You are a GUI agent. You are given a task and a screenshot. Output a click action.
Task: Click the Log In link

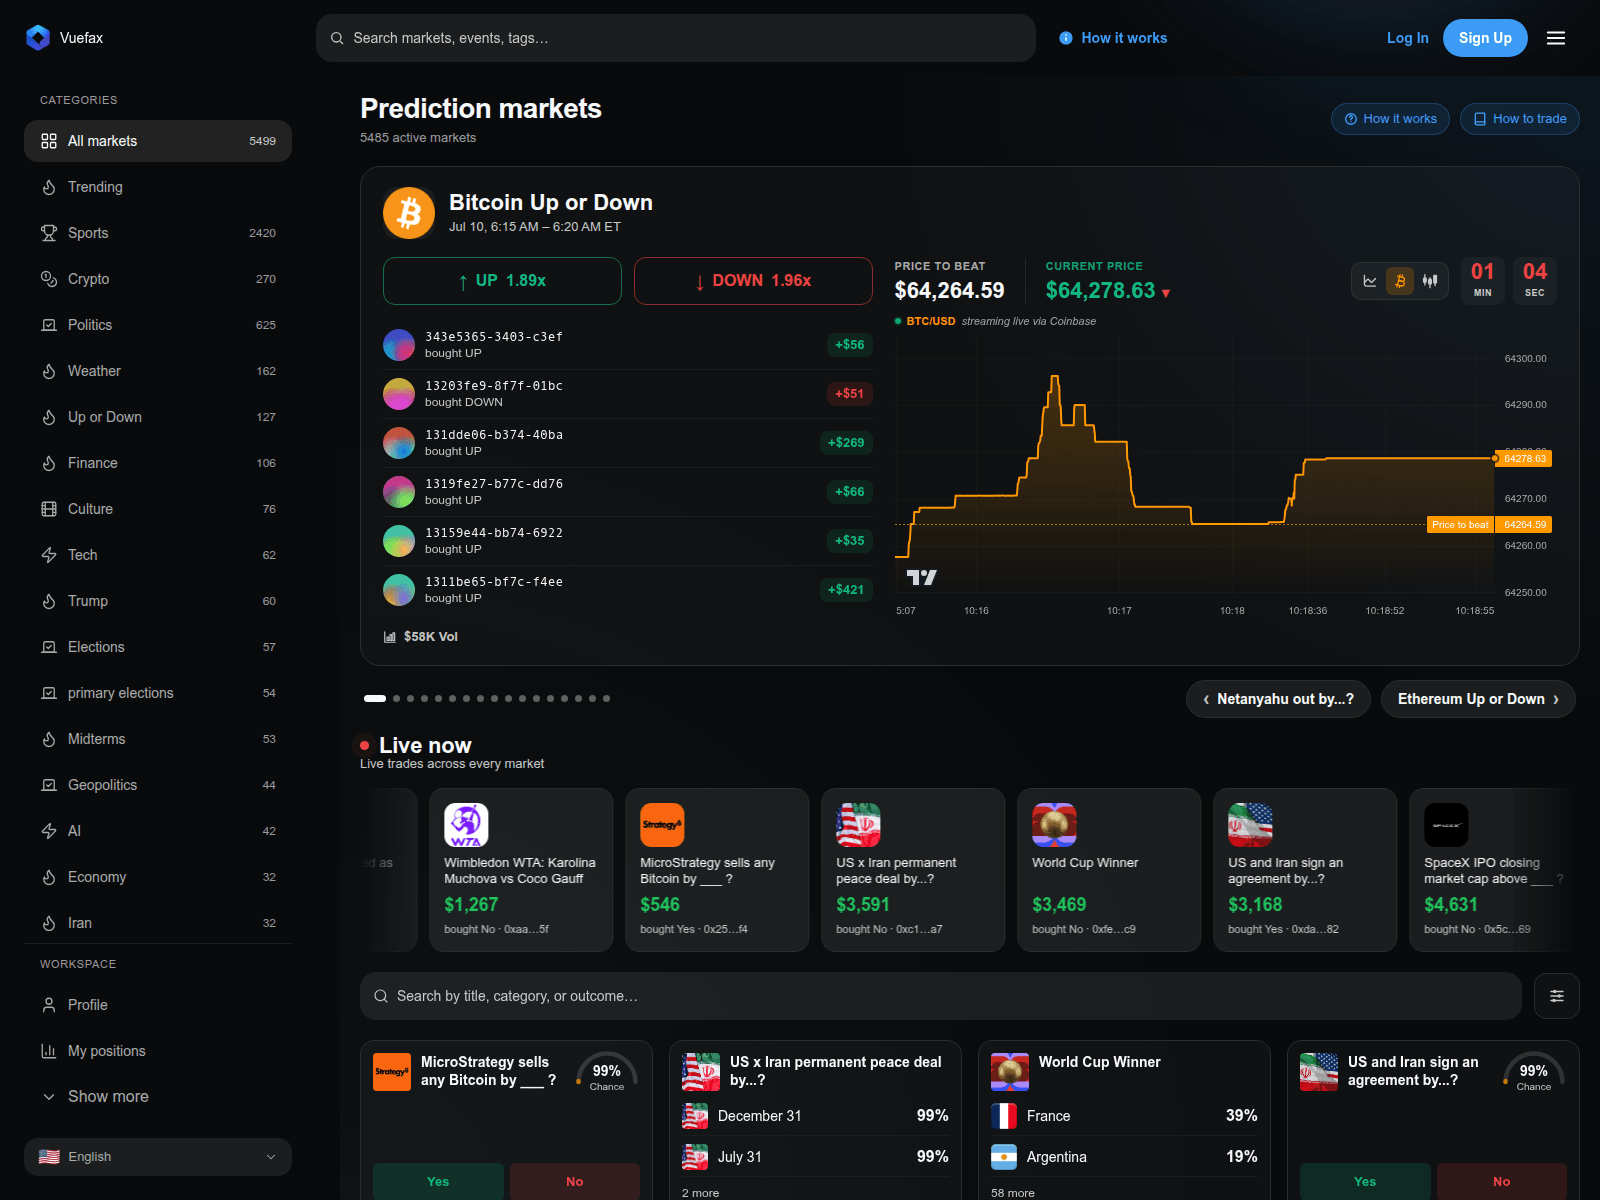tap(1407, 38)
